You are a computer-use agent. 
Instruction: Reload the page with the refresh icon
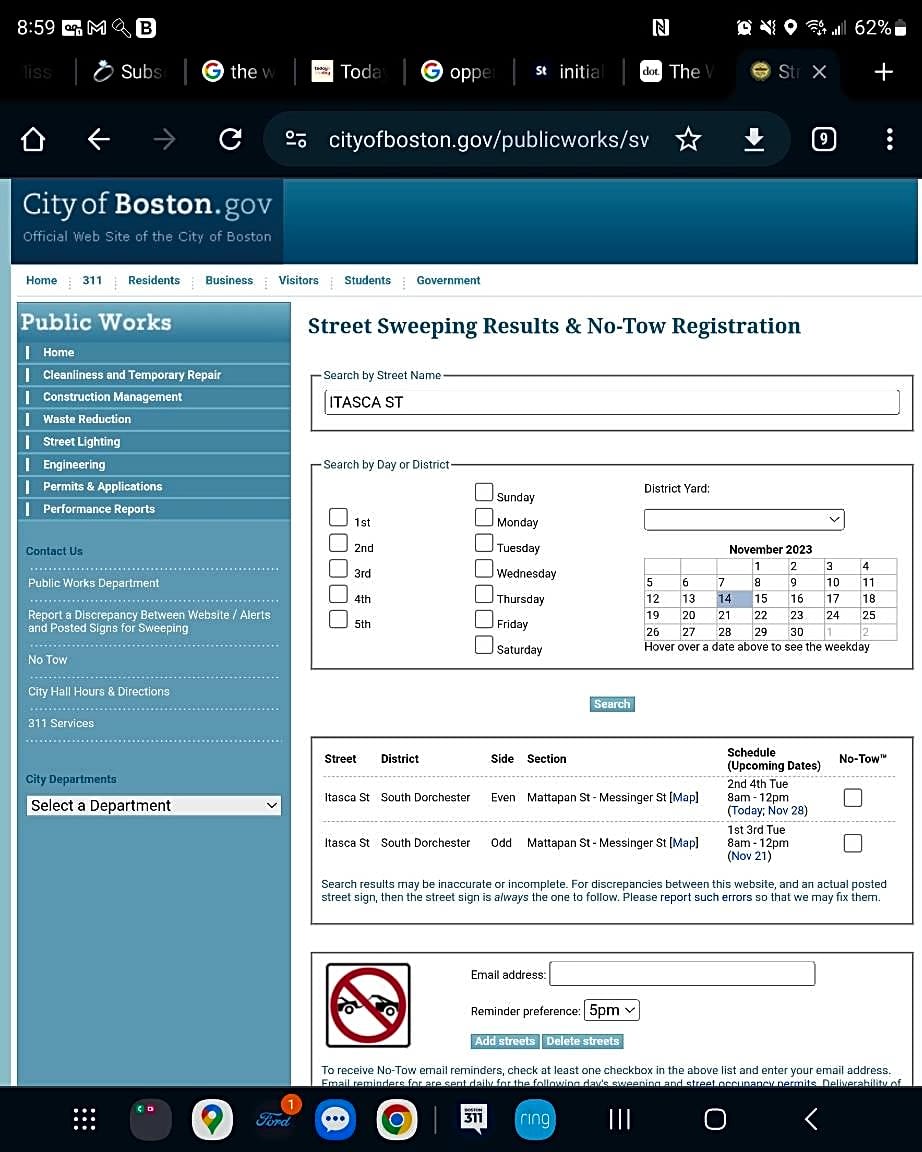(230, 139)
